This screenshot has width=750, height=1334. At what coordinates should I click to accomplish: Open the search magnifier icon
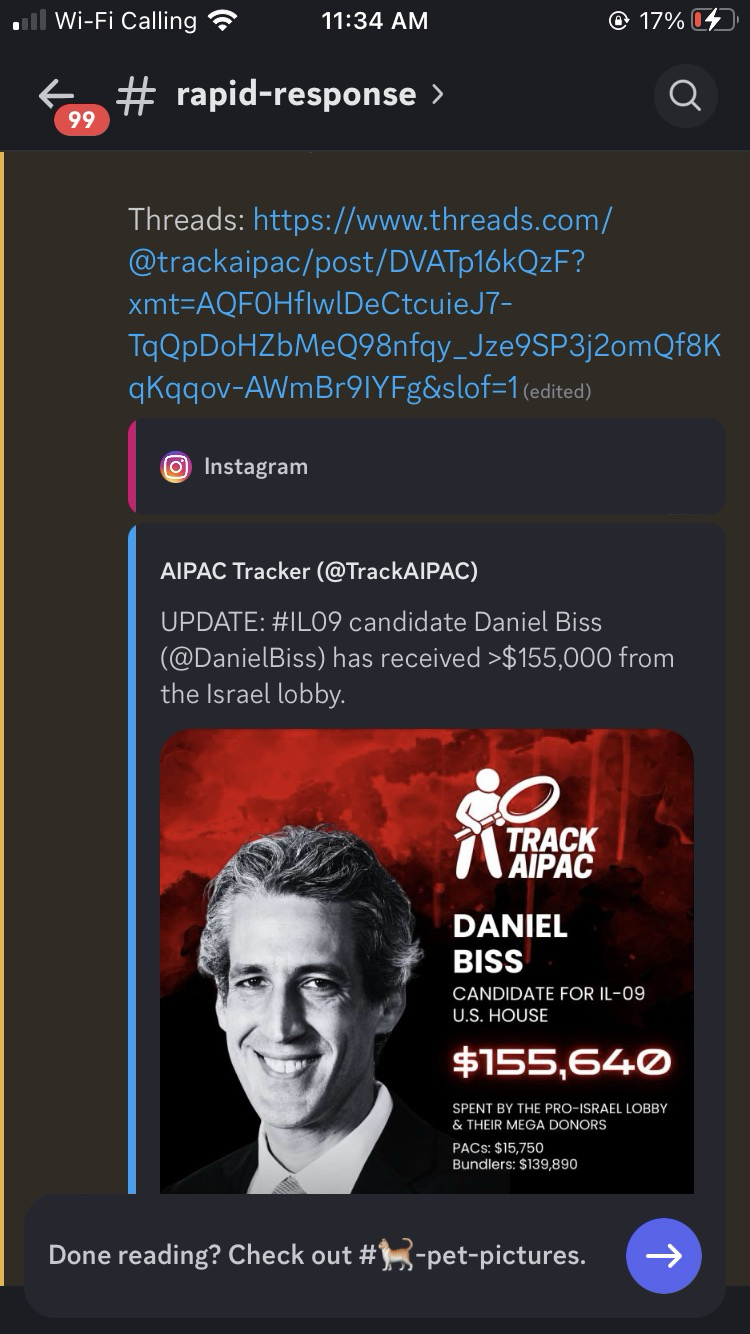point(685,96)
